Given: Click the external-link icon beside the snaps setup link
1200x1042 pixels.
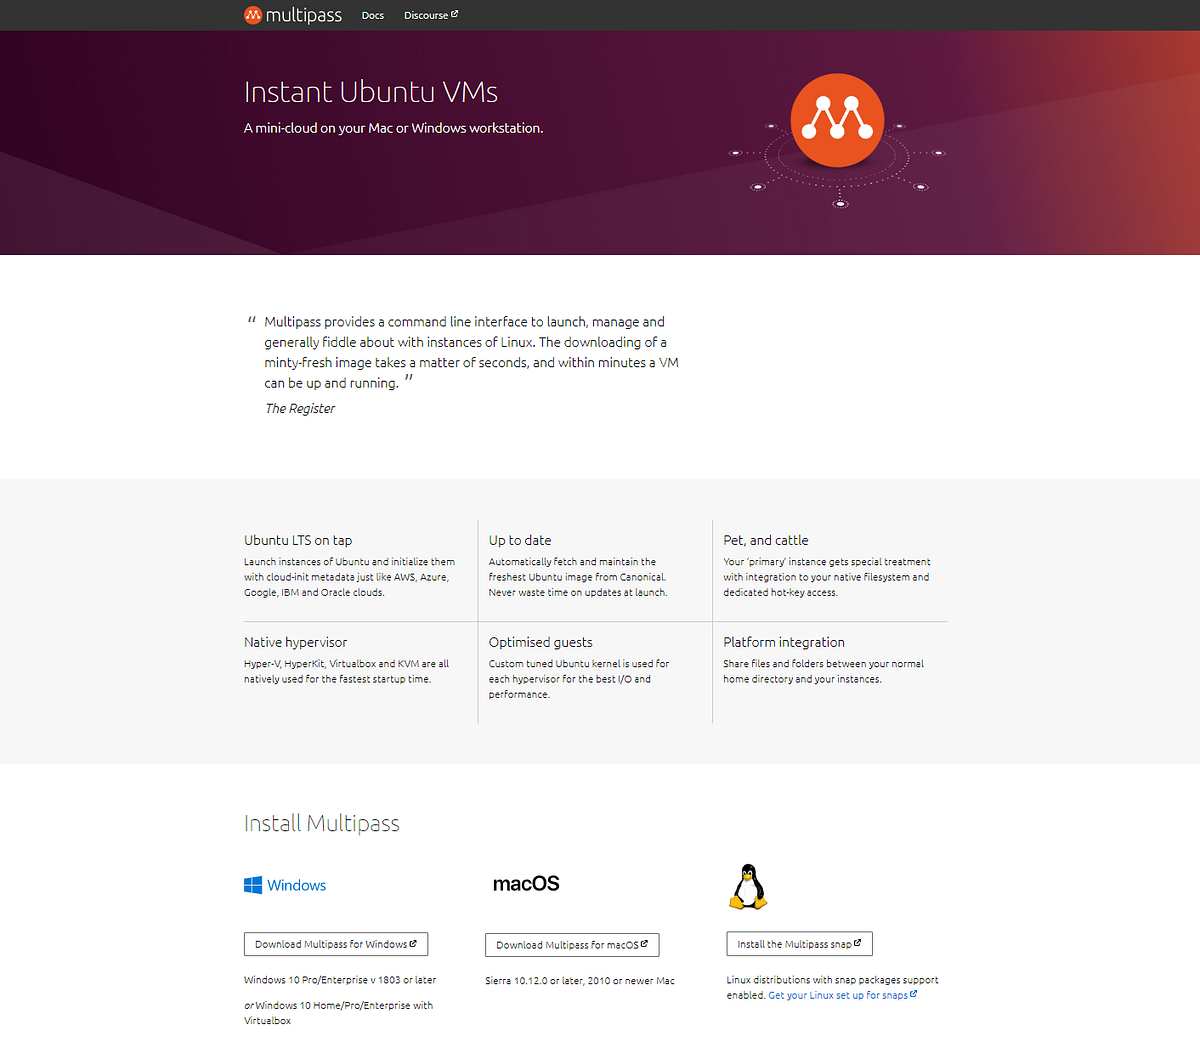Looking at the screenshot, I should pos(915,994).
